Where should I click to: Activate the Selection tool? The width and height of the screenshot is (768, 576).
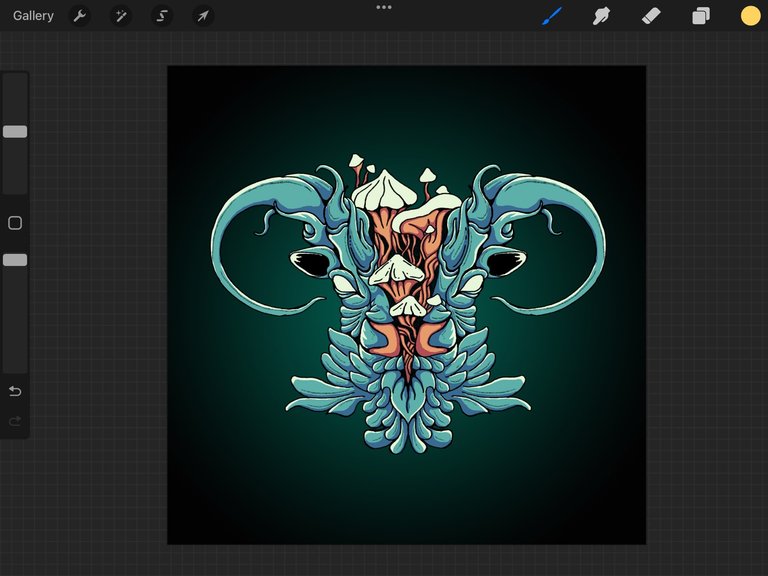click(x=162, y=16)
